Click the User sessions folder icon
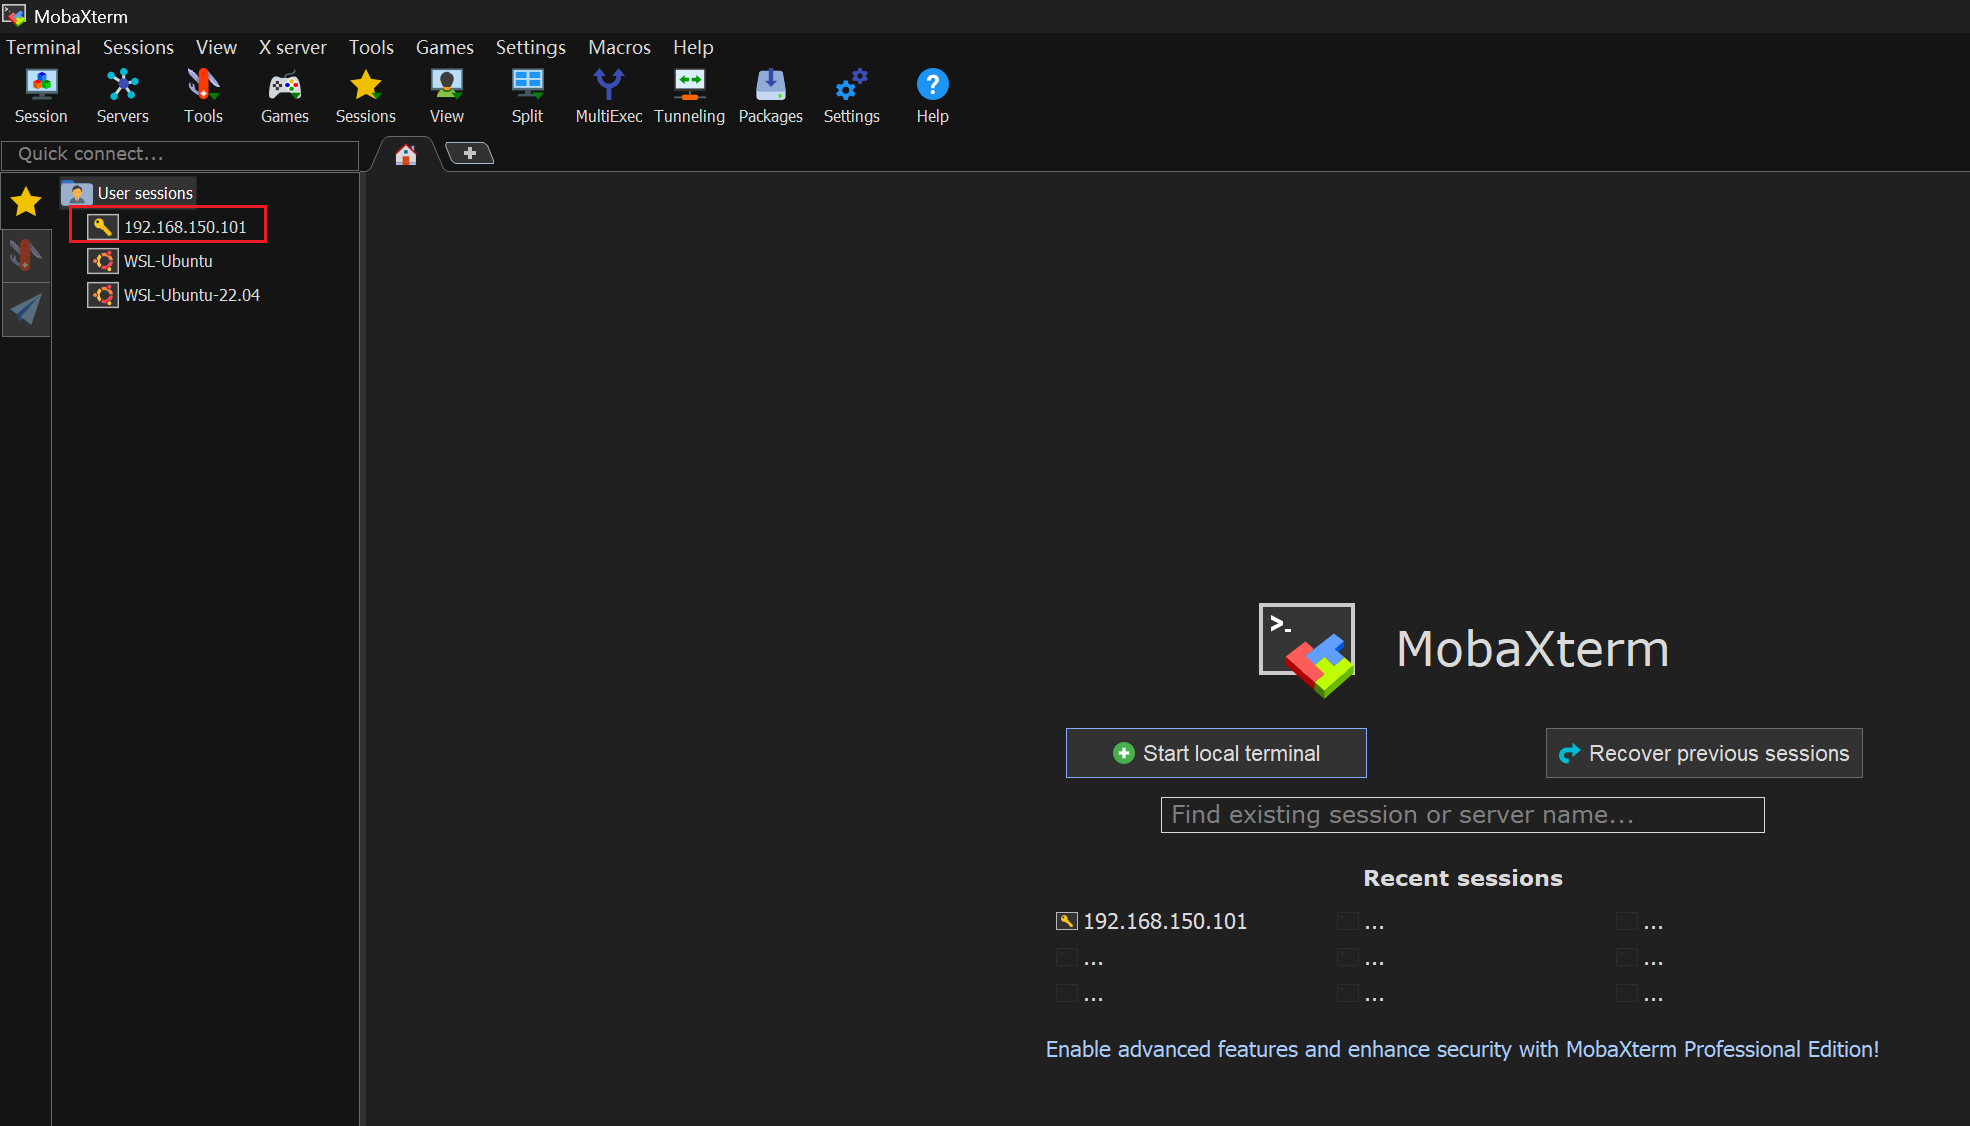The image size is (1970, 1126). 77,193
